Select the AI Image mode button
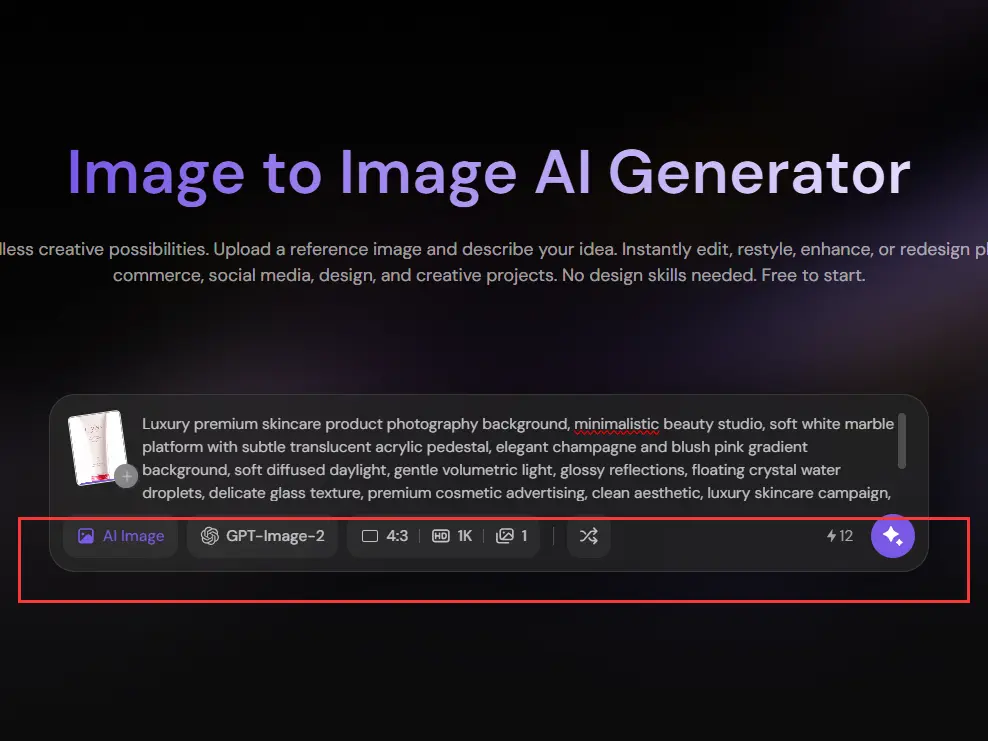 [x=120, y=536]
